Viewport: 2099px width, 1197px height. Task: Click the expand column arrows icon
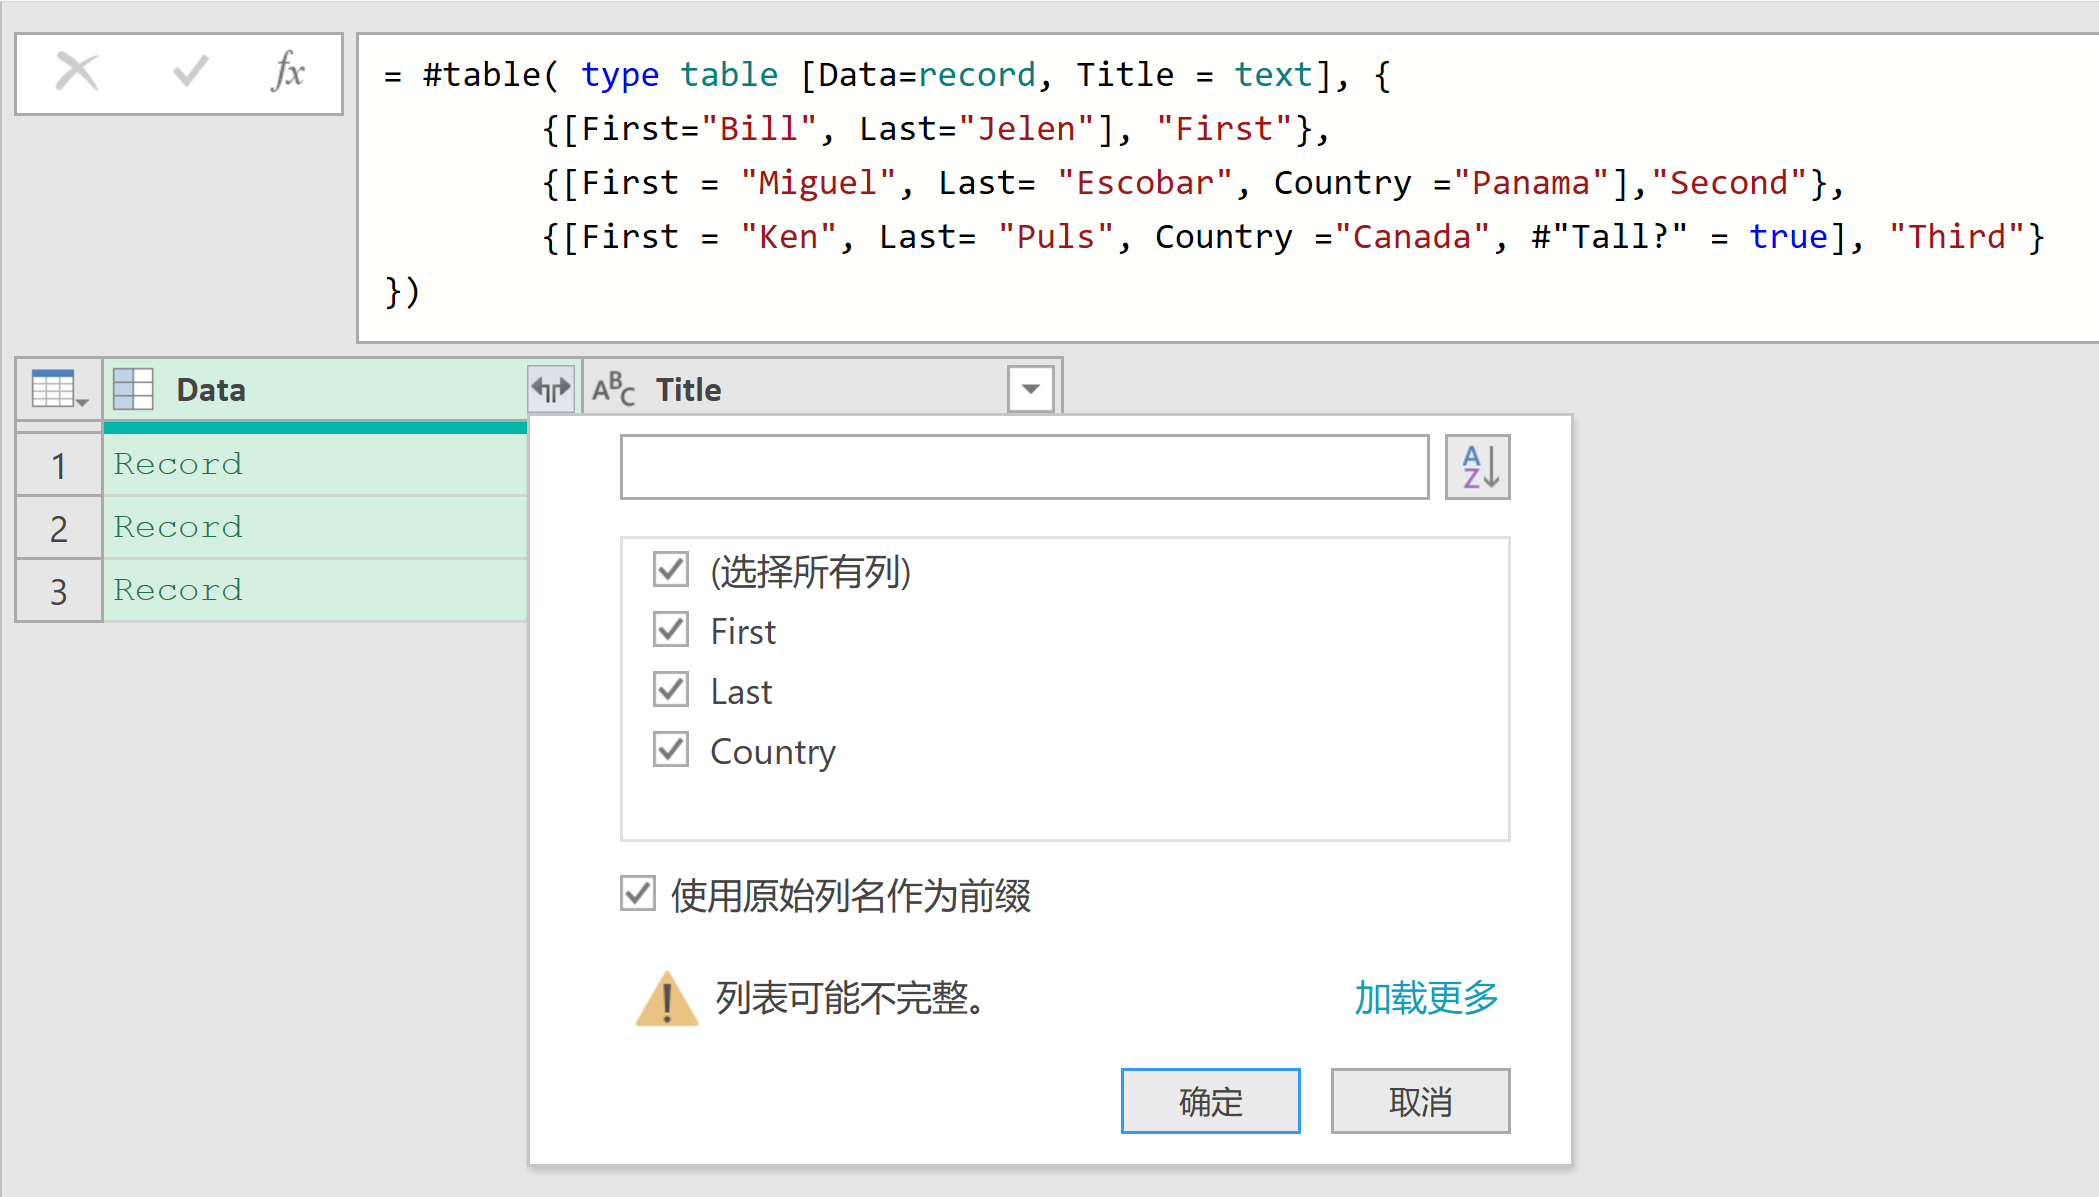point(551,389)
